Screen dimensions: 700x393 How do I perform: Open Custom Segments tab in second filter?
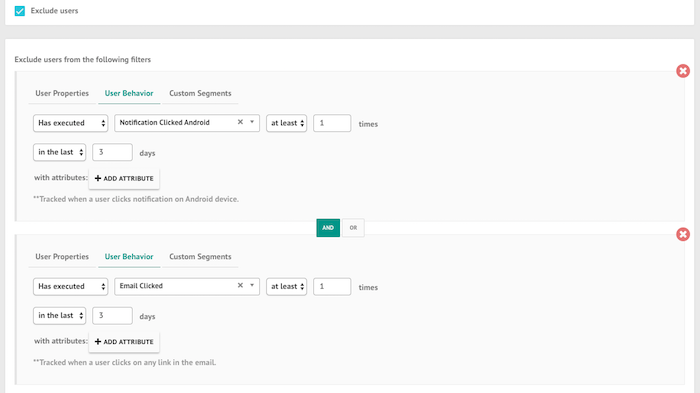[x=200, y=257]
